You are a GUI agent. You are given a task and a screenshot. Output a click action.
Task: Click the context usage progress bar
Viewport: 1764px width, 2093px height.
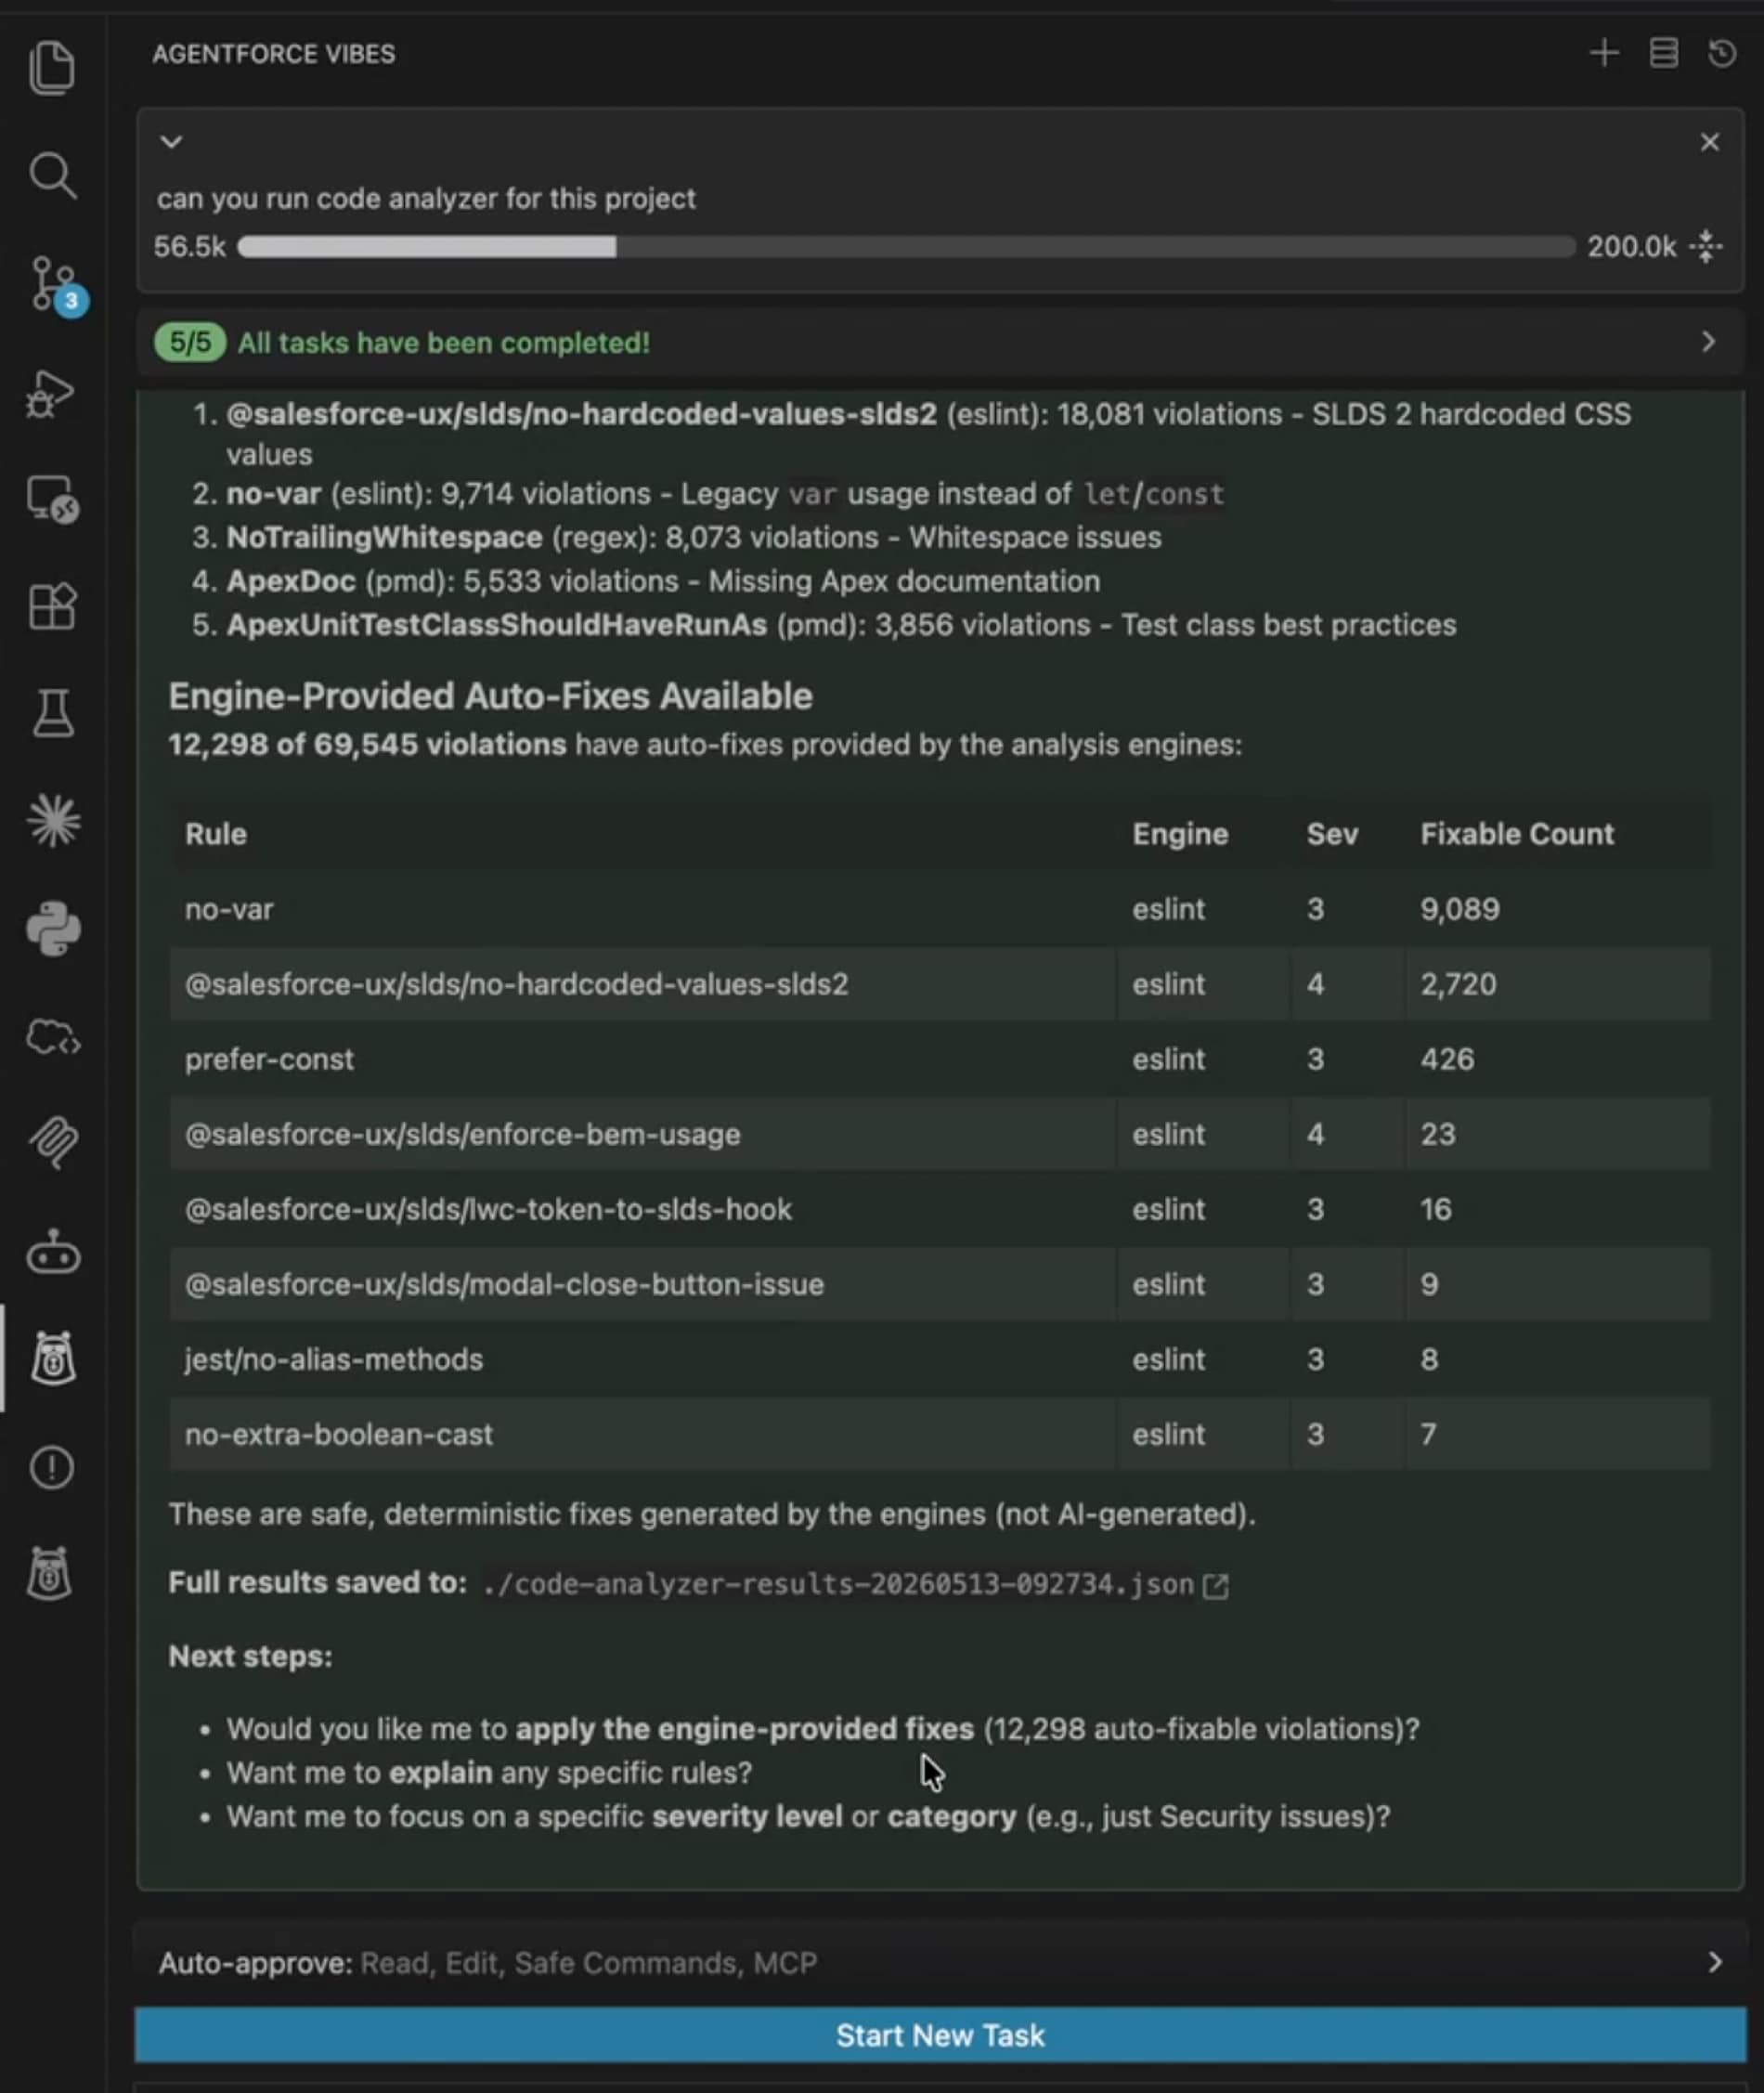(x=906, y=247)
